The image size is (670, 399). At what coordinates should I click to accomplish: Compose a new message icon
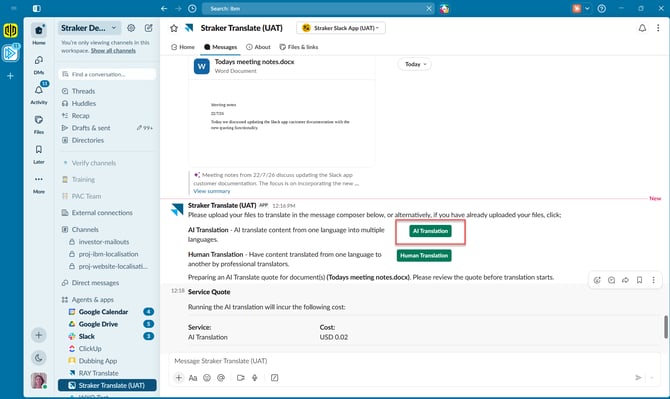(x=148, y=28)
